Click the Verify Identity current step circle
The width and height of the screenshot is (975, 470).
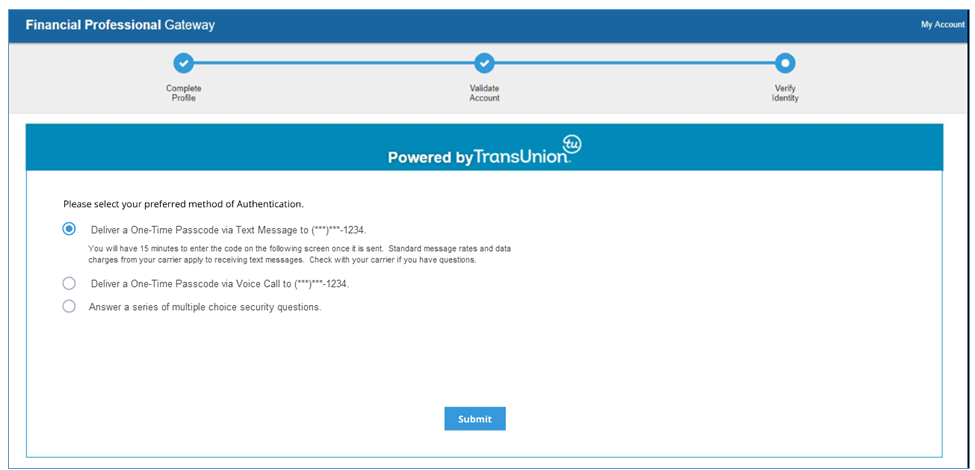[x=785, y=64]
